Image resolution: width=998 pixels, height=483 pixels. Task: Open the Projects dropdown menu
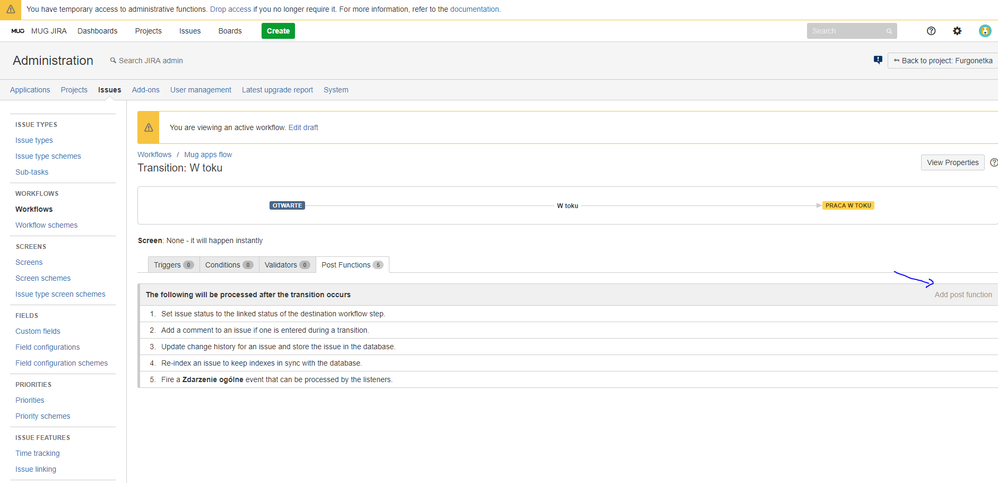point(148,31)
